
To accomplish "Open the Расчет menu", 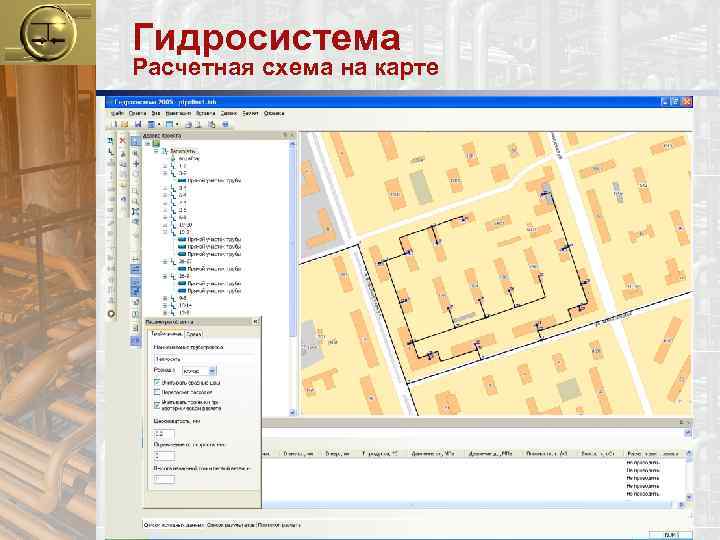I will tap(250, 113).
